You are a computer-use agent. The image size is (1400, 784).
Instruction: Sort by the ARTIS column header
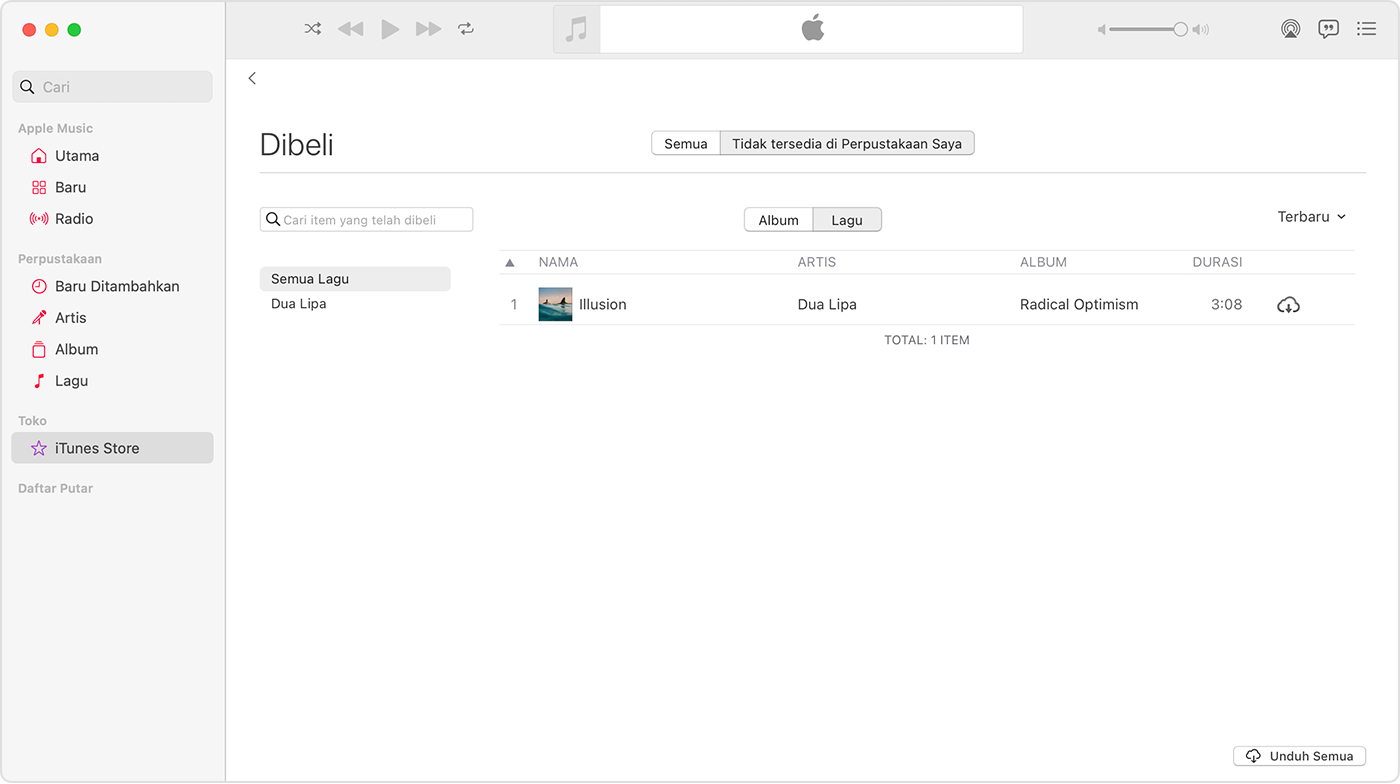(x=817, y=262)
